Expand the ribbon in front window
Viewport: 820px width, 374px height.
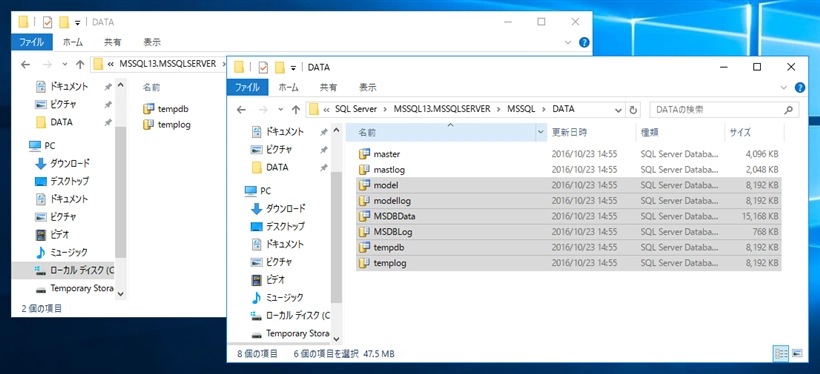click(784, 87)
